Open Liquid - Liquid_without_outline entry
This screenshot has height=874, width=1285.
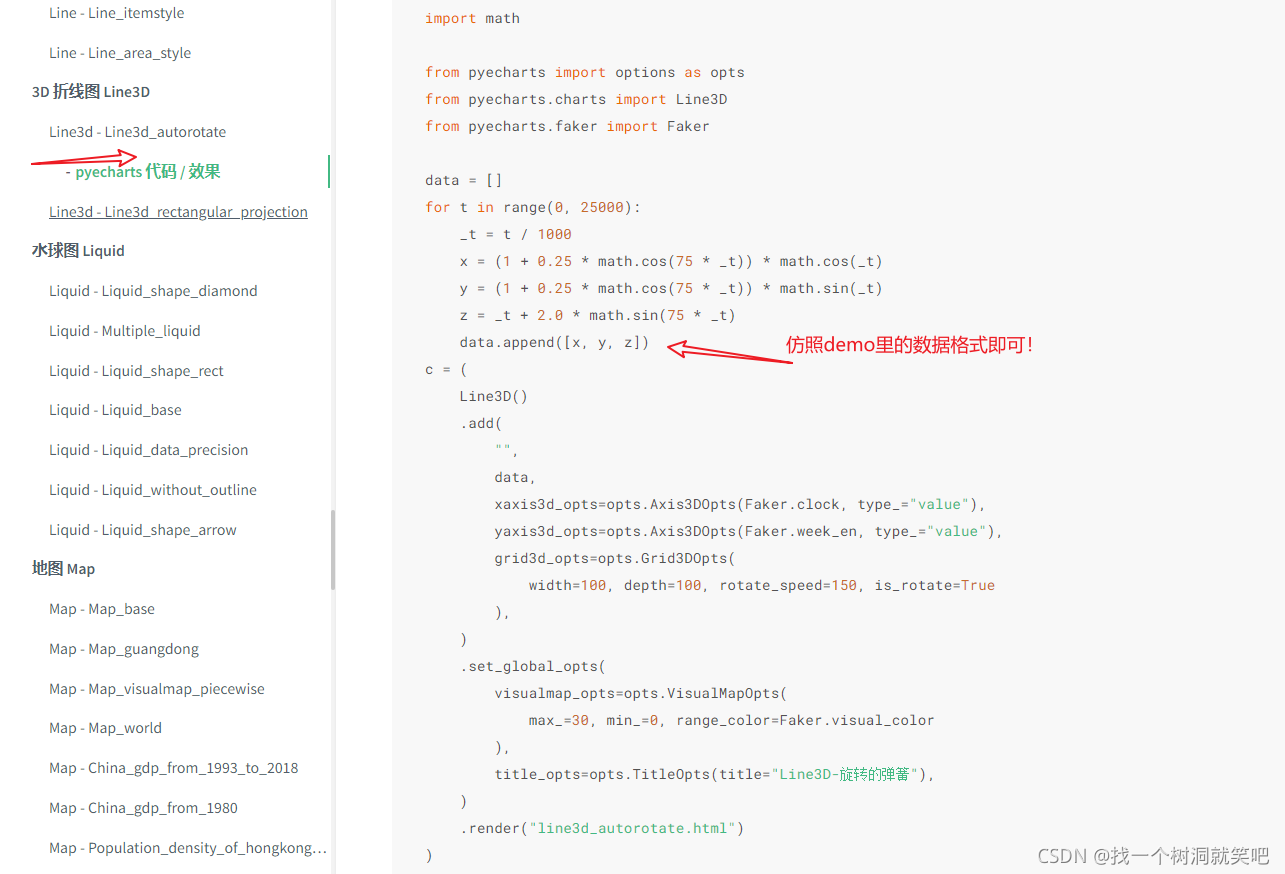tap(153, 490)
